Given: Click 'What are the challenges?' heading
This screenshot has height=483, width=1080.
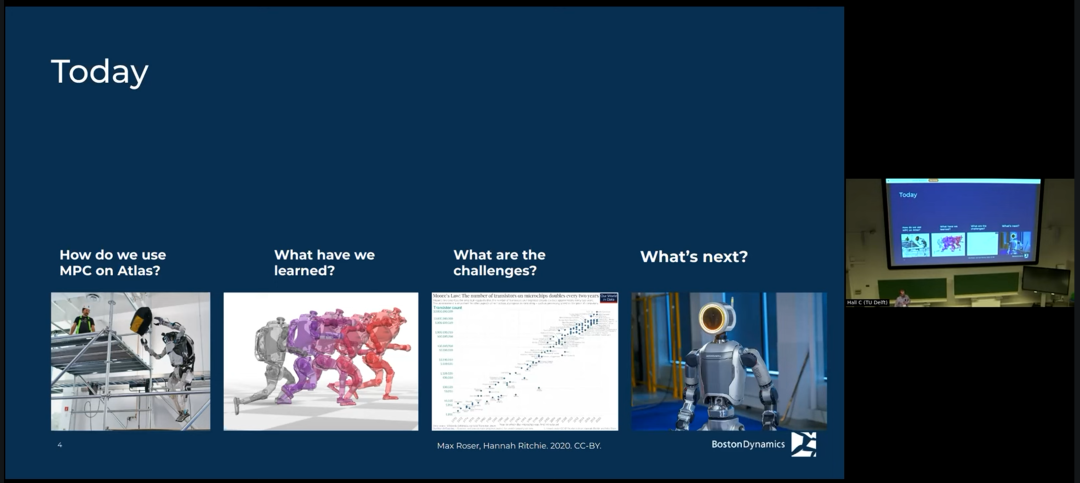Looking at the screenshot, I should click(x=499, y=263).
